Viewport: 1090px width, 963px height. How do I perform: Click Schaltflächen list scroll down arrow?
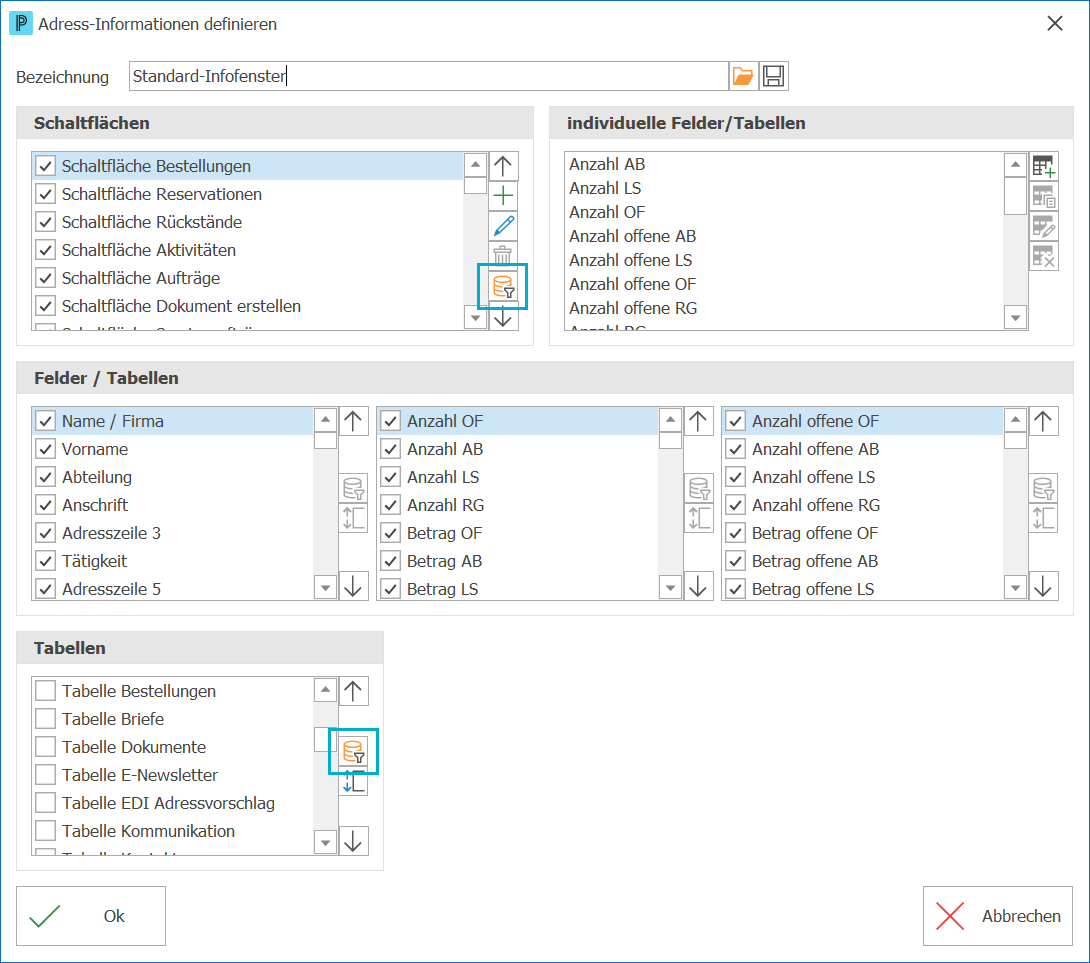click(475, 318)
